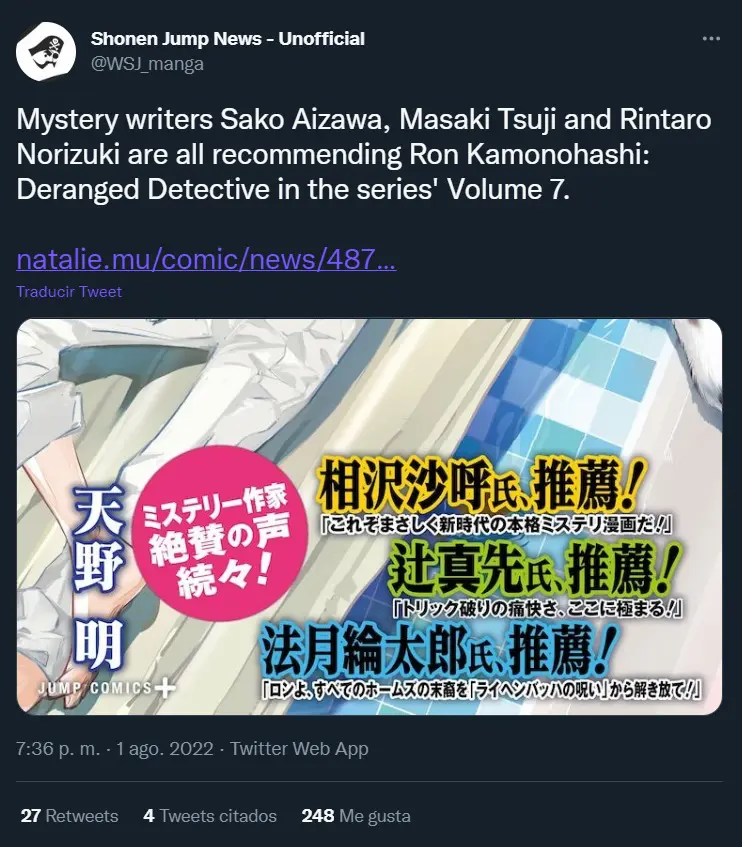View the 4 Tweets citados list
Viewport: 742px width, 847px height.
(210, 816)
